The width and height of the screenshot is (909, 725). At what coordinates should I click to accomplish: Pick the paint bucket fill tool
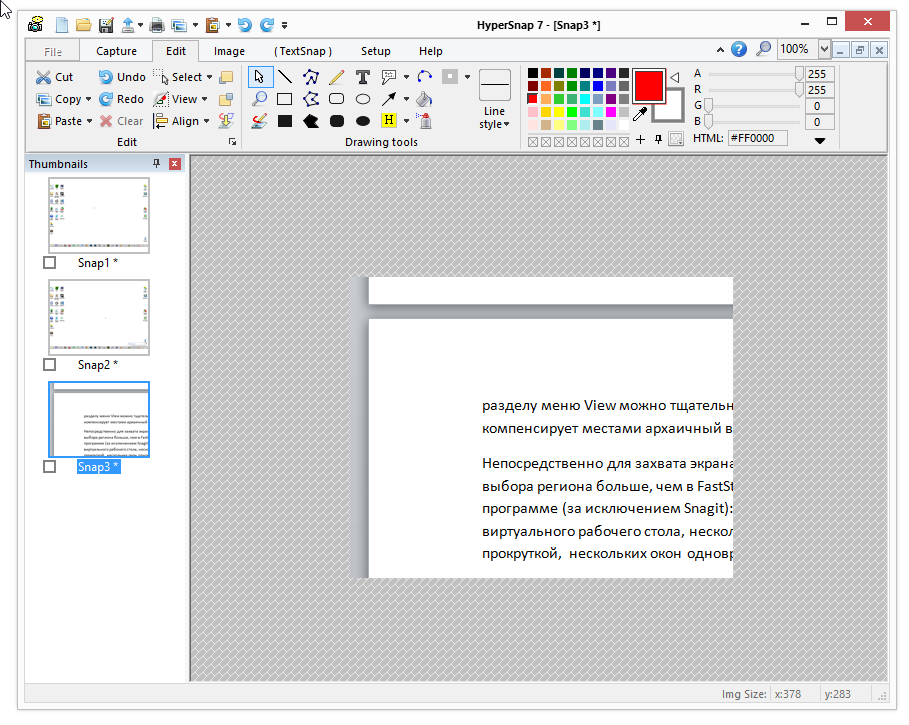tap(424, 99)
